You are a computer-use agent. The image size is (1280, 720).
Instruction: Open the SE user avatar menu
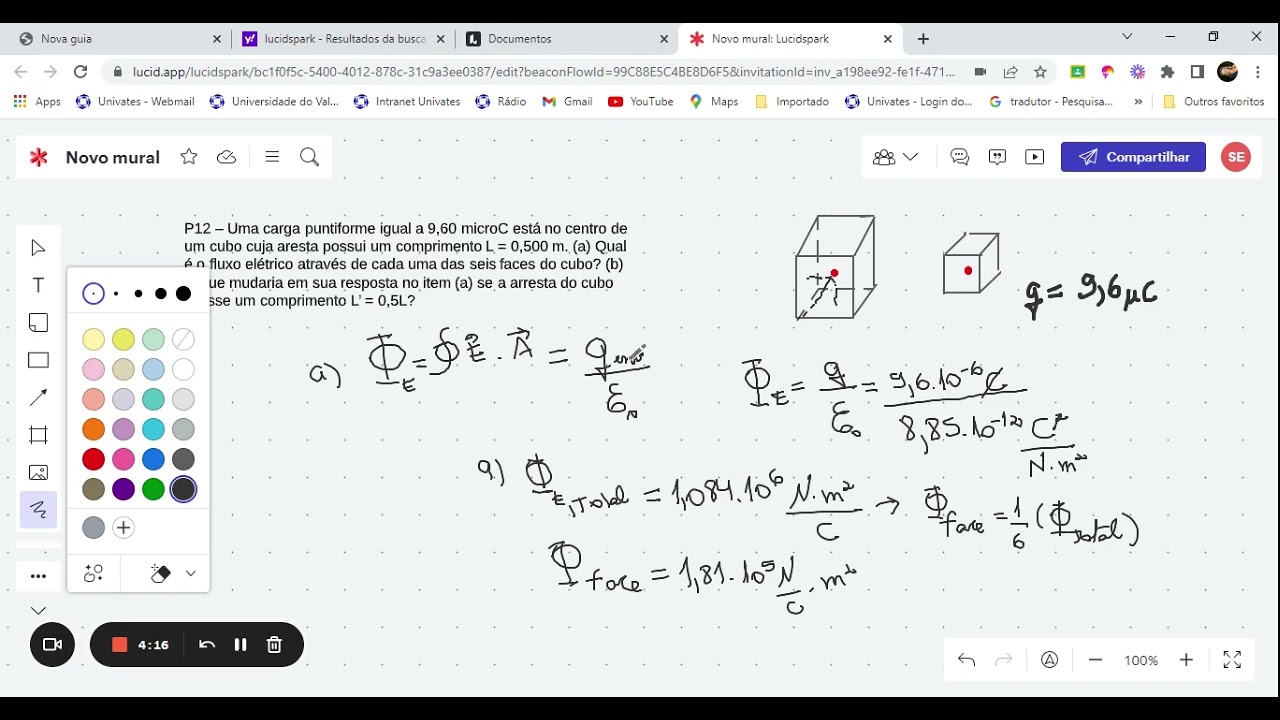pos(1236,157)
